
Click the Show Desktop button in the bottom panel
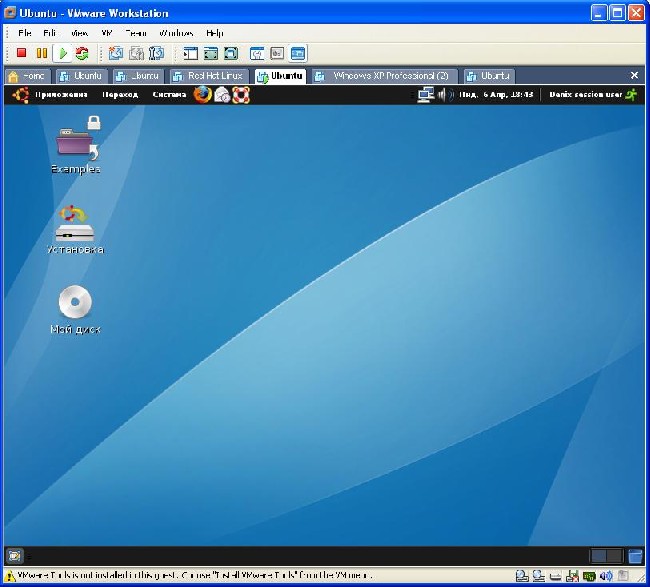[15, 555]
